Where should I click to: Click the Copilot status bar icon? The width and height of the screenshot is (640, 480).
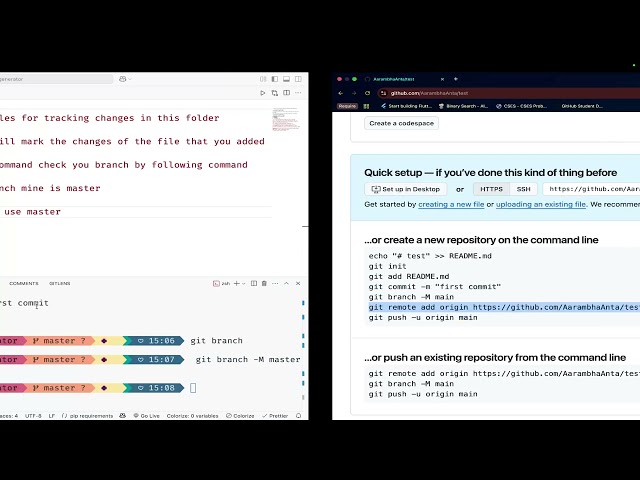pos(122,416)
